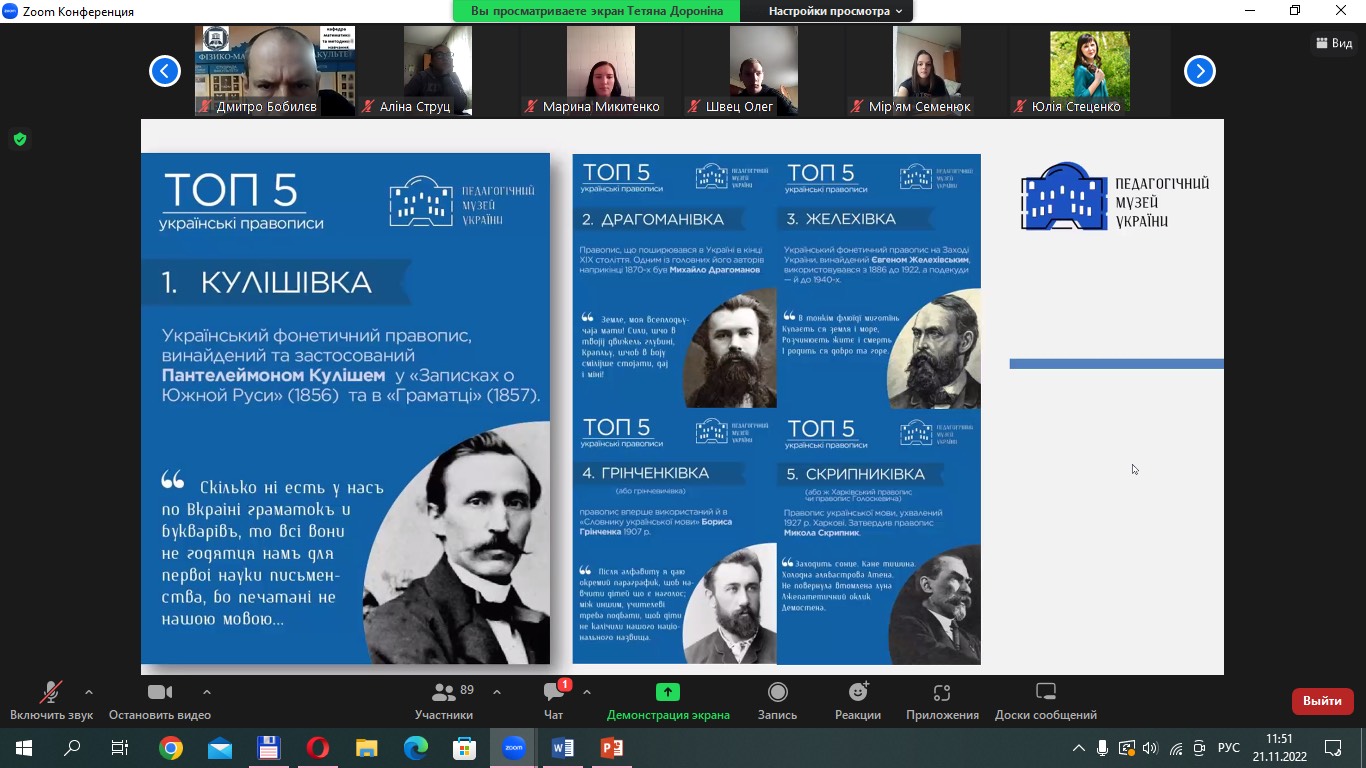The width and height of the screenshot is (1366, 768).
Task: Start recording with the Запись button
Action: tap(777, 701)
